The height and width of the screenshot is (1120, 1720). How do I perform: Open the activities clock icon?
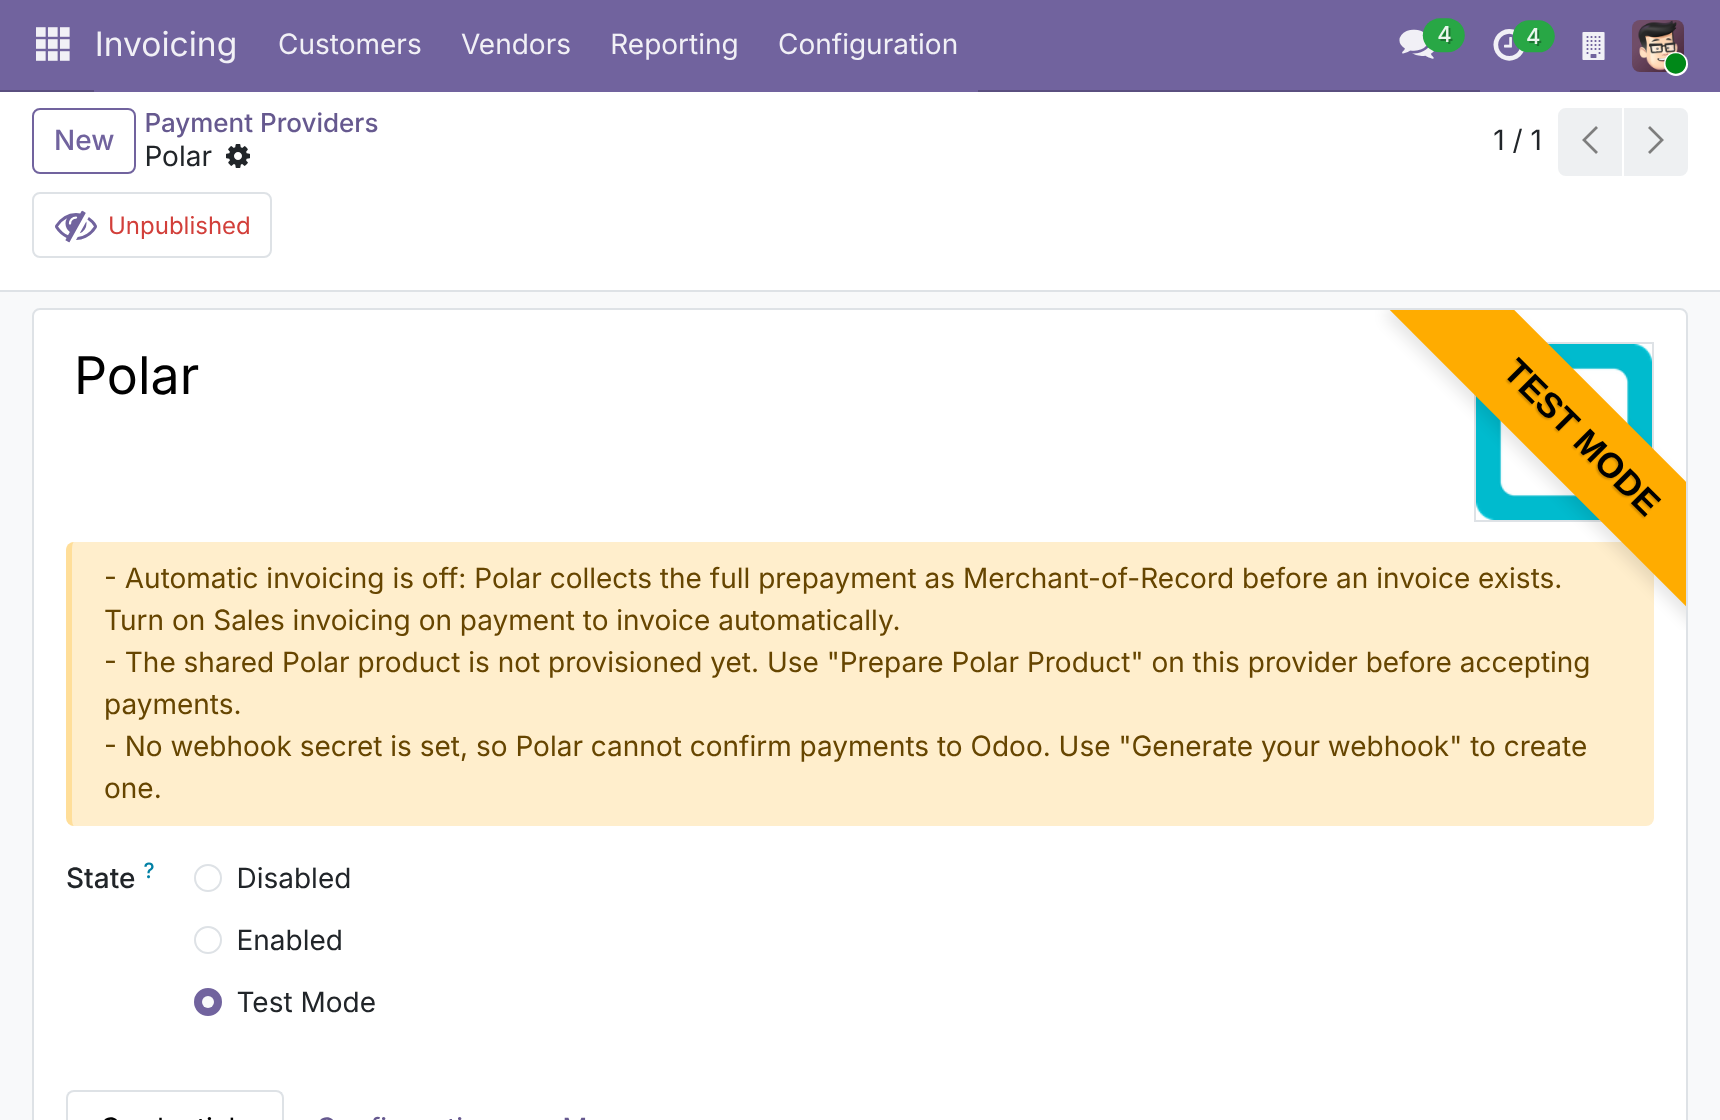(1508, 45)
